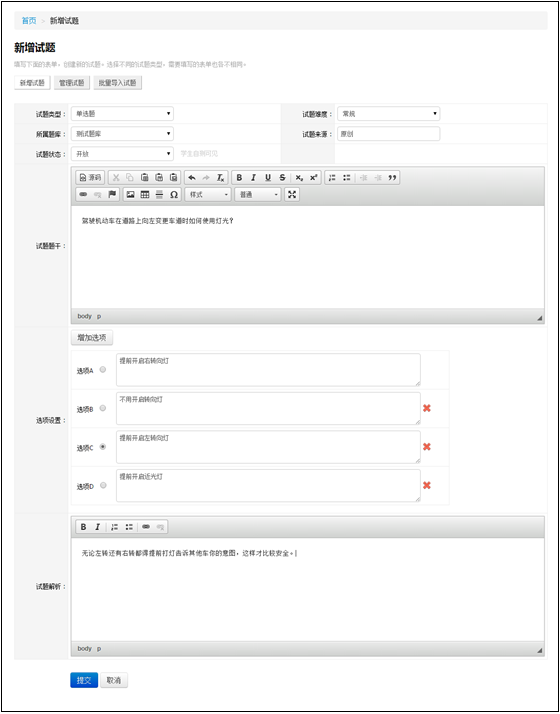The image size is (560, 714).
Task: Click the Omega special character icon
Action: pyautogui.click(x=173, y=194)
